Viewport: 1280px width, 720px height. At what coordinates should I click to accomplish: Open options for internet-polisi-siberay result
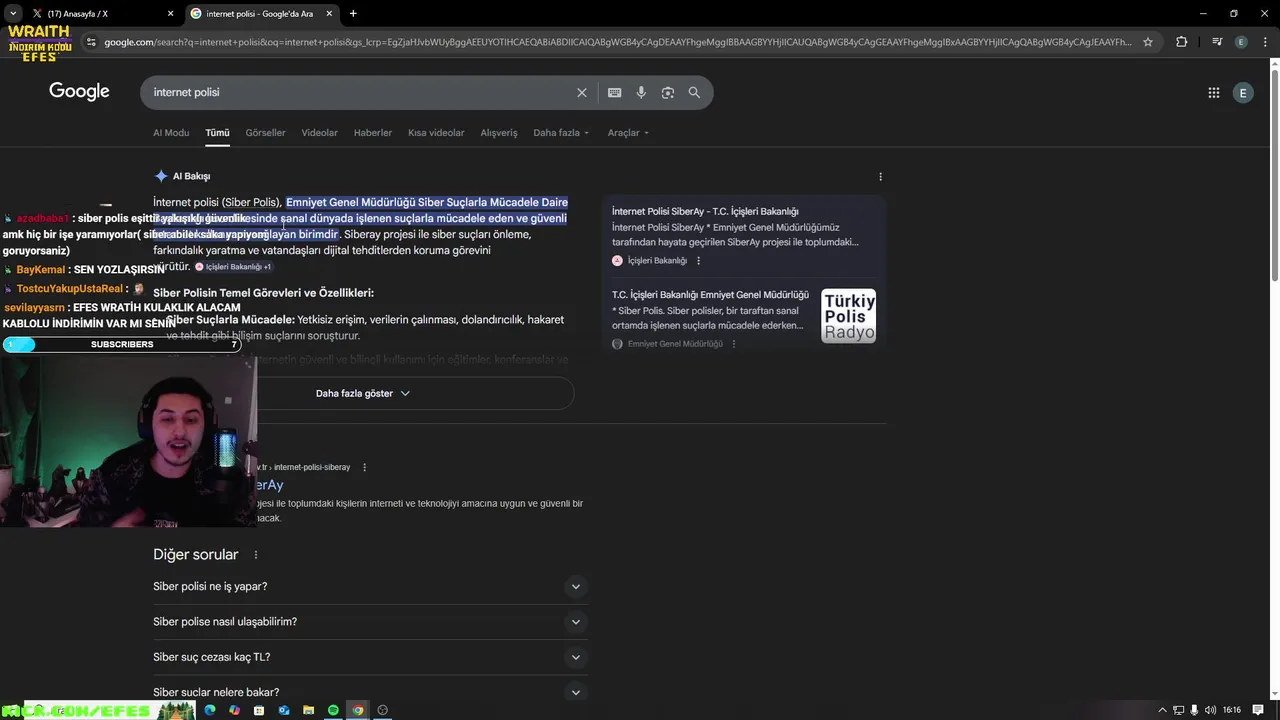pyautogui.click(x=364, y=467)
